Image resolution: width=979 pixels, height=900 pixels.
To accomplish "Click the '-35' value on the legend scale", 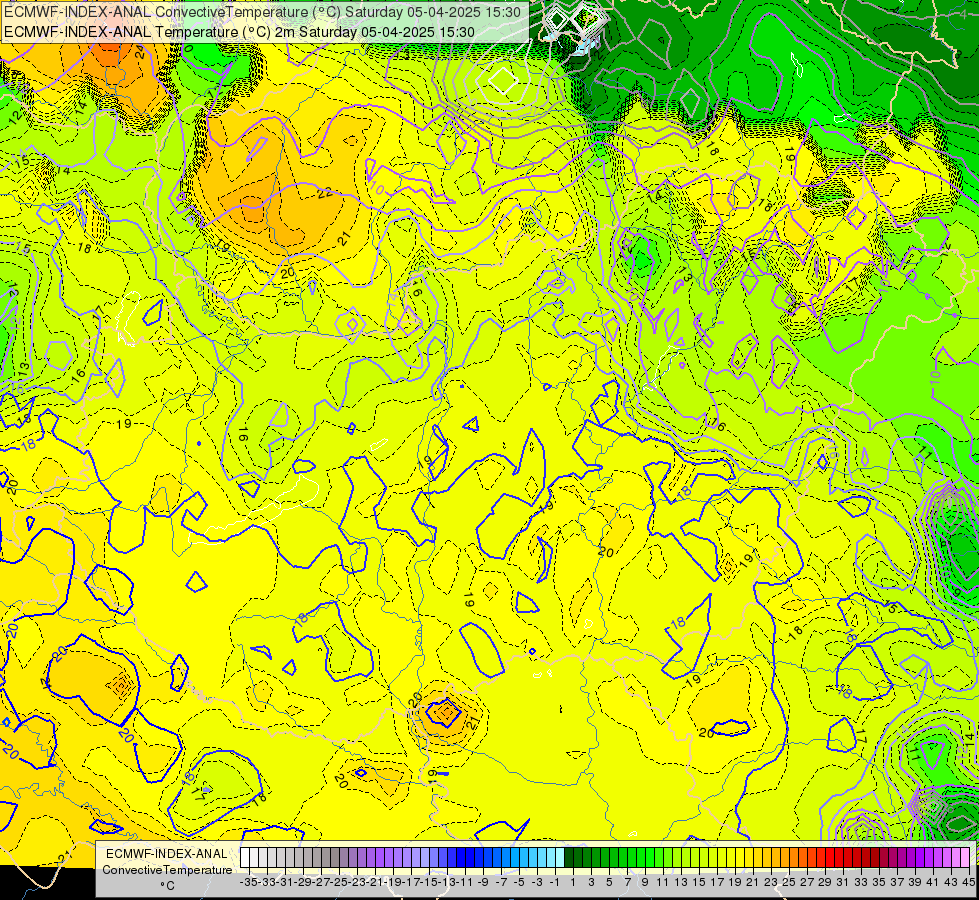I will click(248, 882).
